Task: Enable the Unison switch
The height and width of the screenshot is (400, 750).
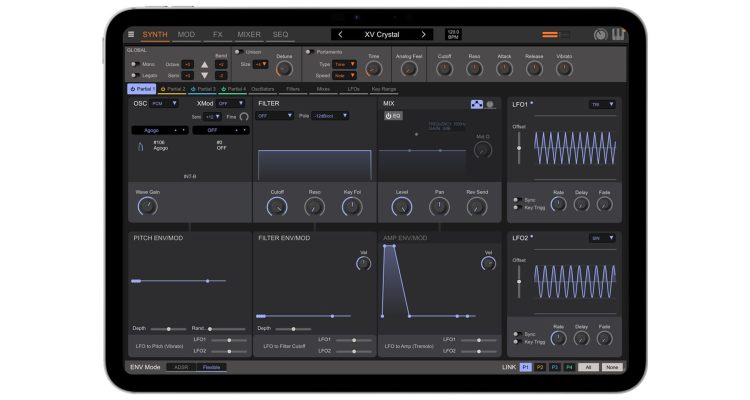Action: 239,52
